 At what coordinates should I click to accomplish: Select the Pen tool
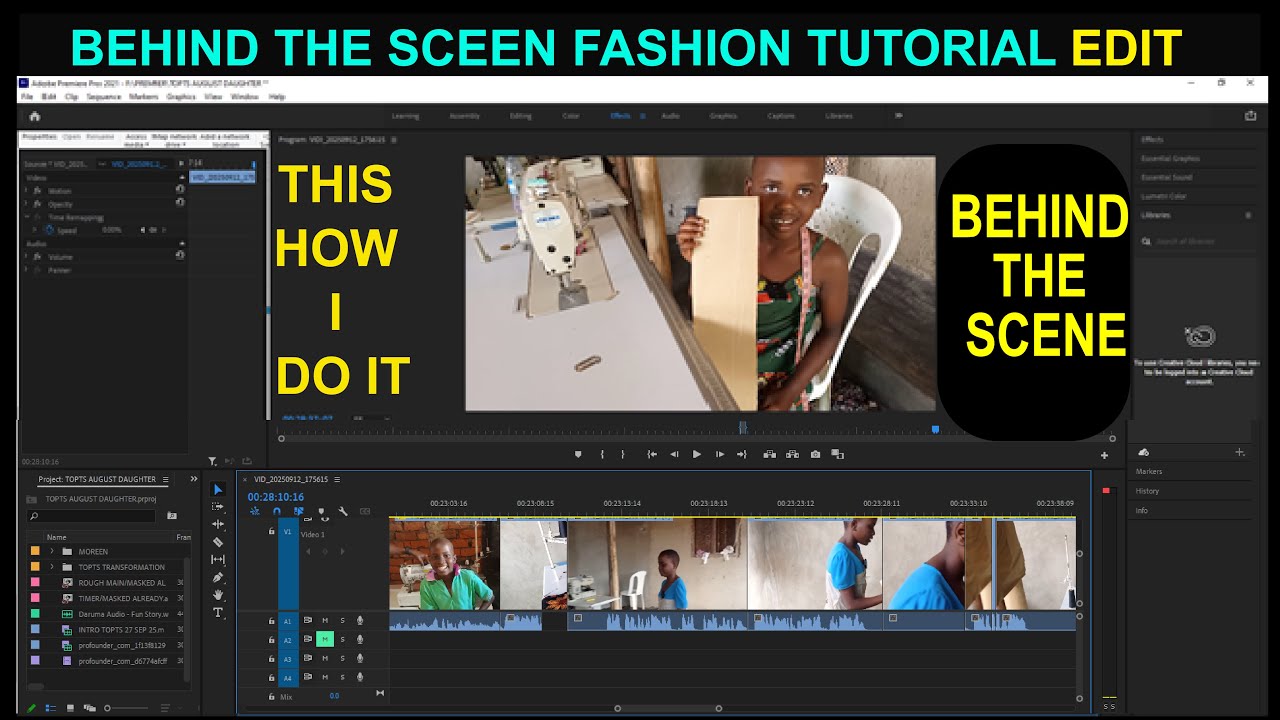coord(218,578)
